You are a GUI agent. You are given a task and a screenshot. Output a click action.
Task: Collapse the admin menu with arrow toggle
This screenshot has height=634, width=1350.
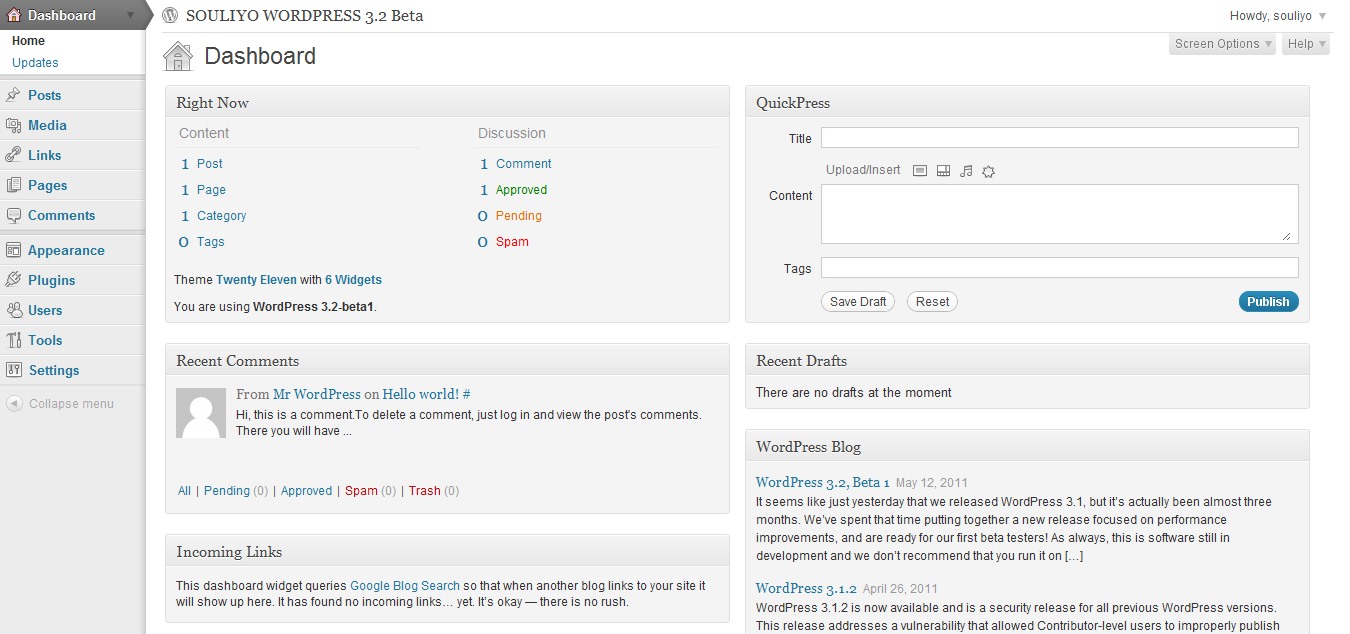click(x=14, y=404)
